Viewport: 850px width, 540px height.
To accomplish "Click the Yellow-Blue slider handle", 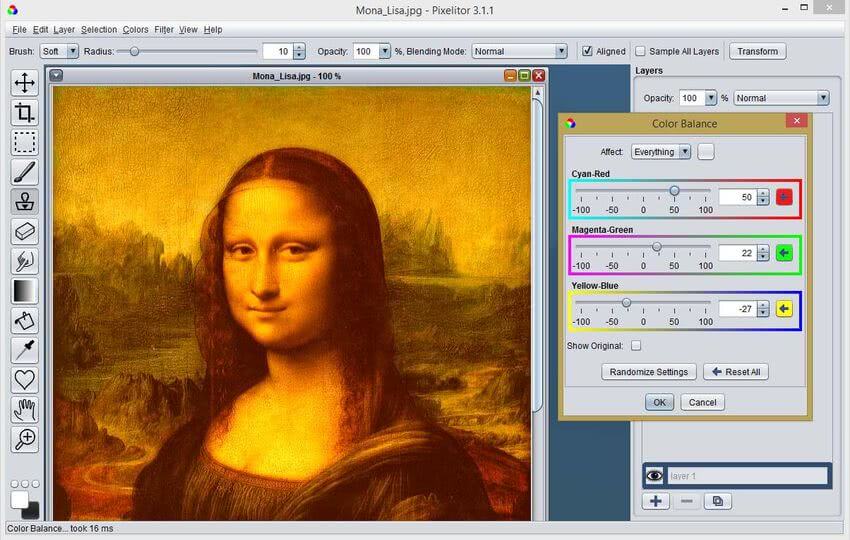I will point(626,303).
